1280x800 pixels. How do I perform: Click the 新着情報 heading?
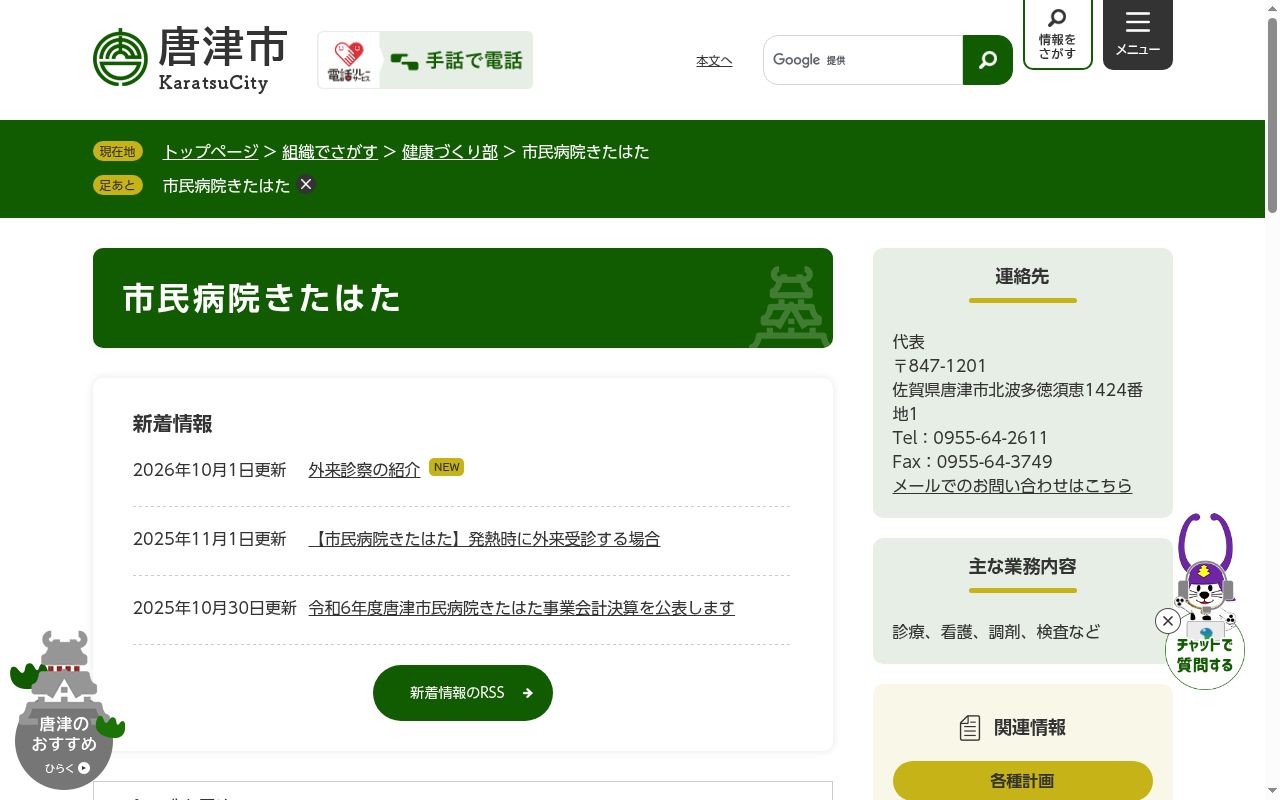(x=173, y=424)
